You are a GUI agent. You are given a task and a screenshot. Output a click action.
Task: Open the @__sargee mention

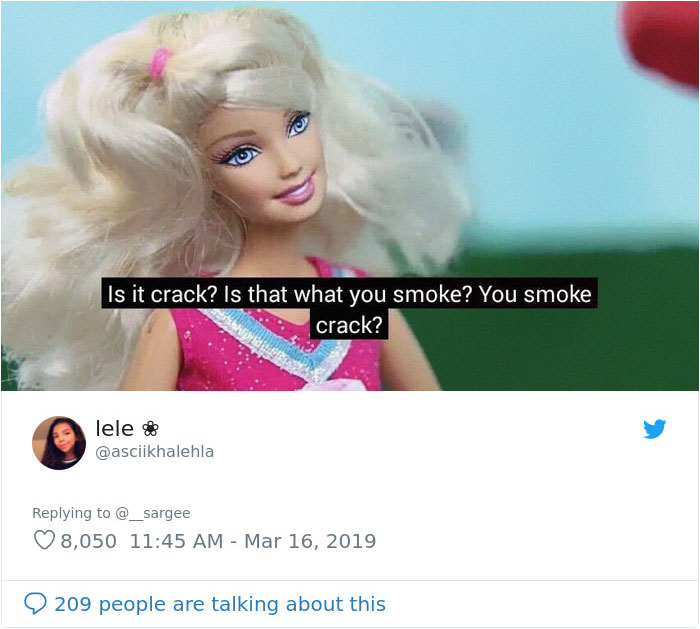pyautogui.click(x=153, y=513)
